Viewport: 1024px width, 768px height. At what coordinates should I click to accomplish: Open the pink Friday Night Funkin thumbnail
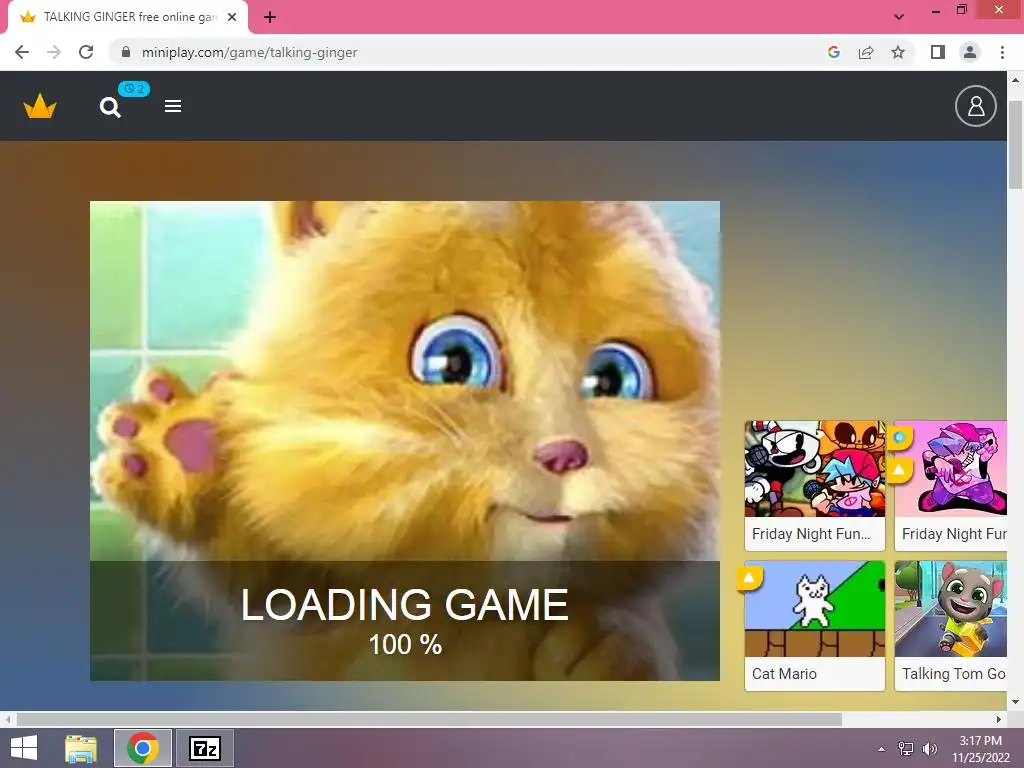(951, 469)
